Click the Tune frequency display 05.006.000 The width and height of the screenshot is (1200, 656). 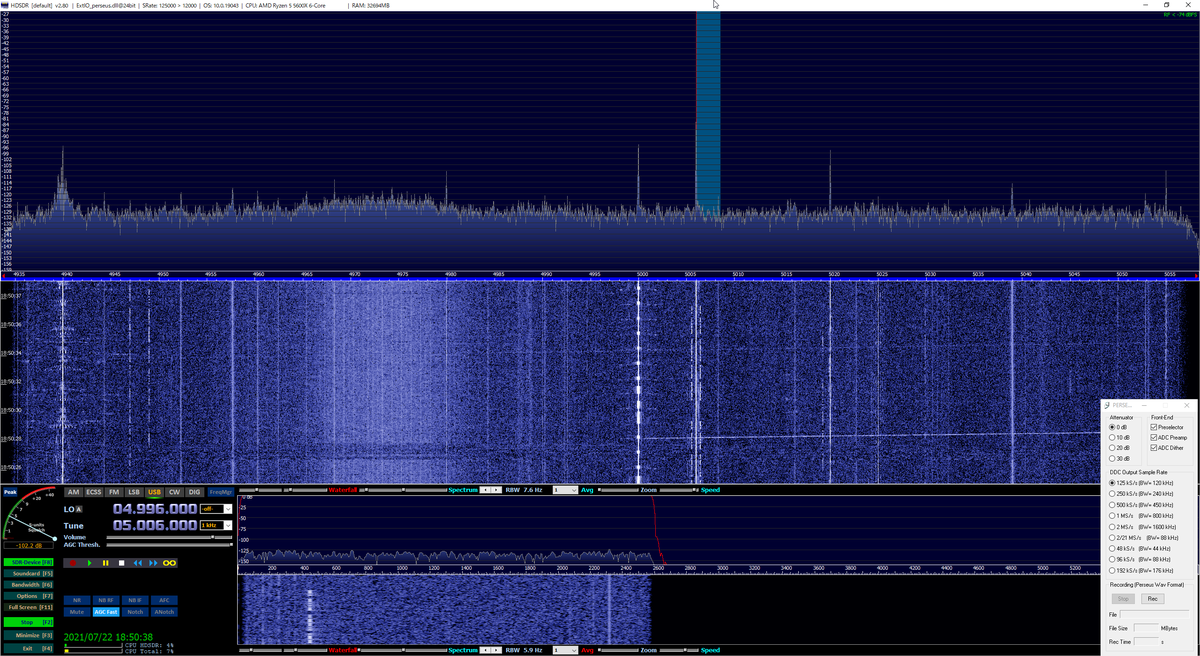coord(155,525)
